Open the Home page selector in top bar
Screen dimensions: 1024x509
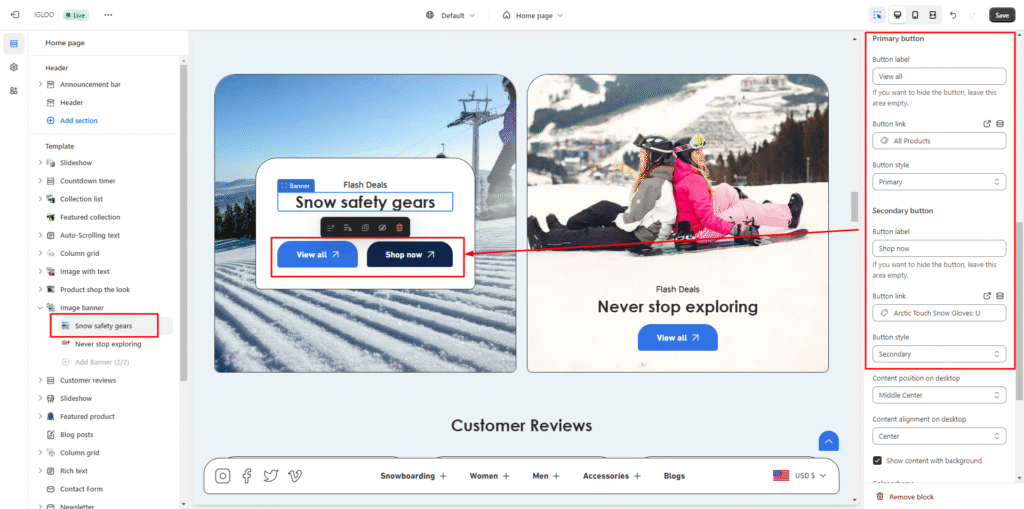532,15
